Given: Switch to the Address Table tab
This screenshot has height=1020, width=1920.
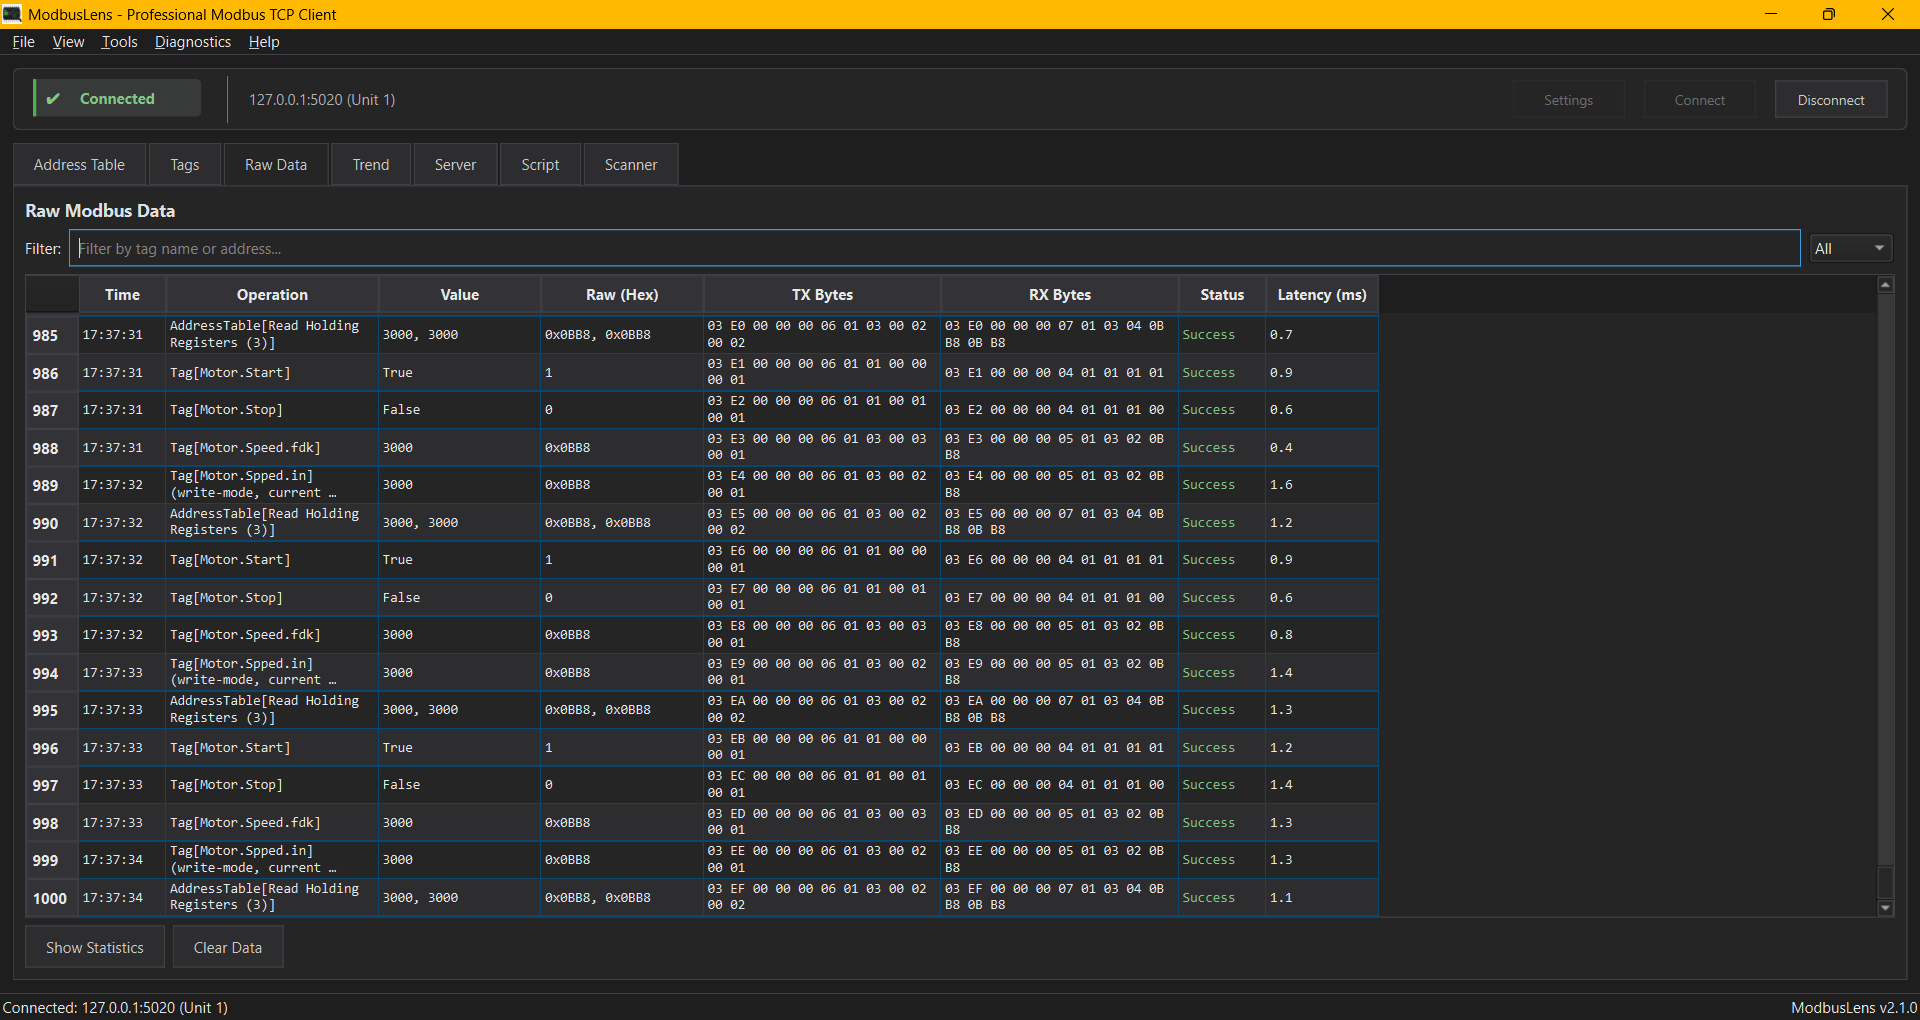Looking at the screenshot, I should [79, 165].
